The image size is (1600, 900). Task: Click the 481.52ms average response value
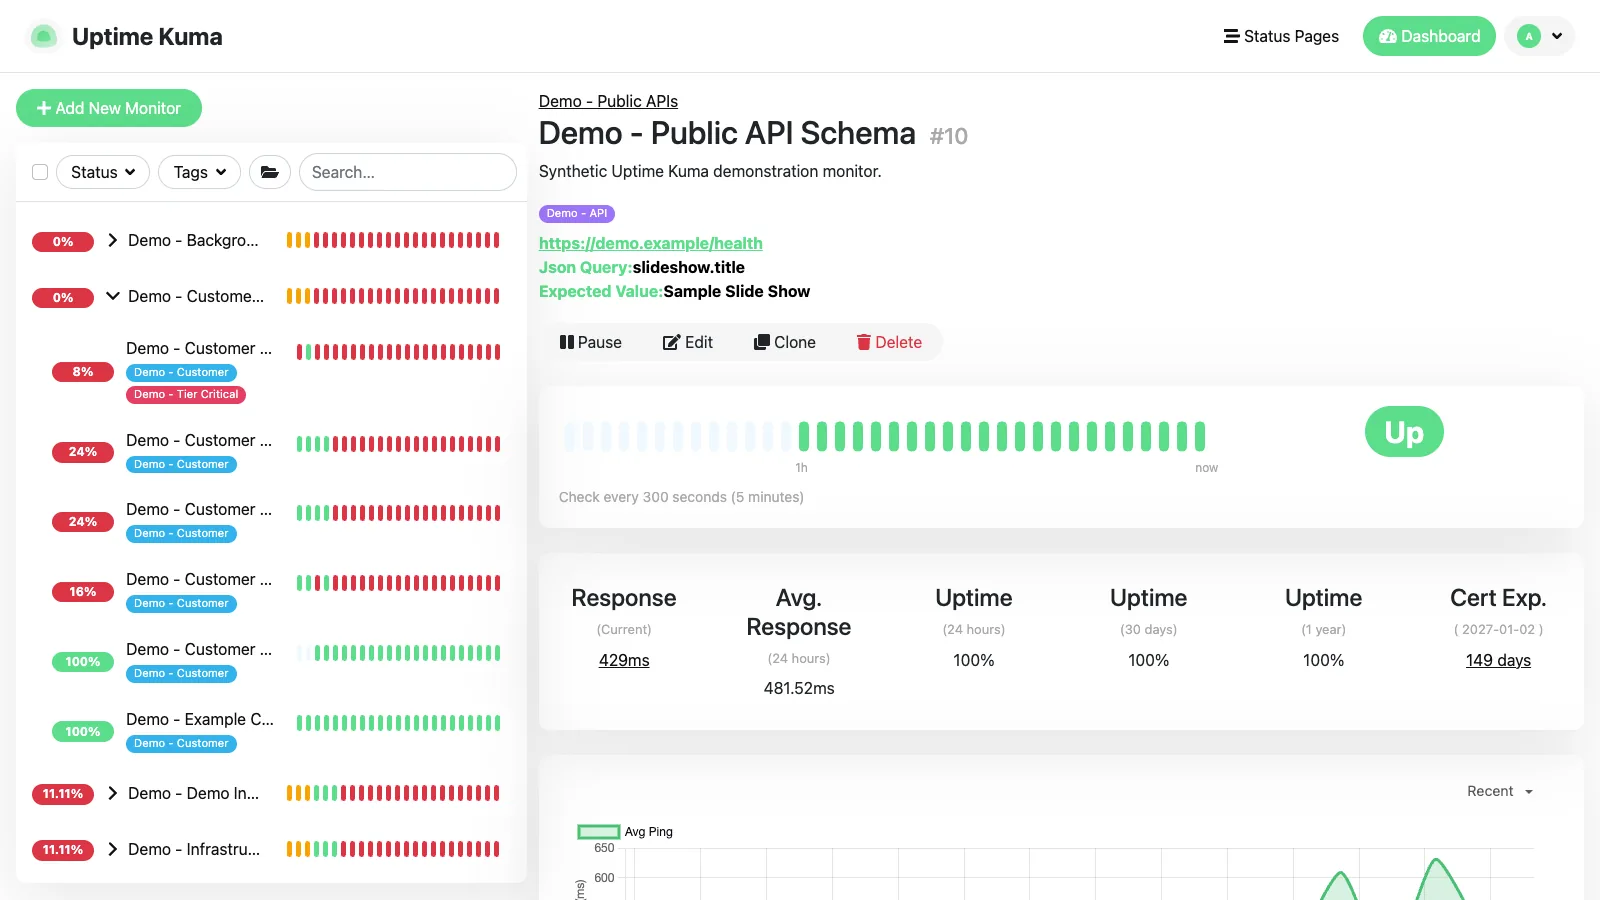[x=799, y=688]
